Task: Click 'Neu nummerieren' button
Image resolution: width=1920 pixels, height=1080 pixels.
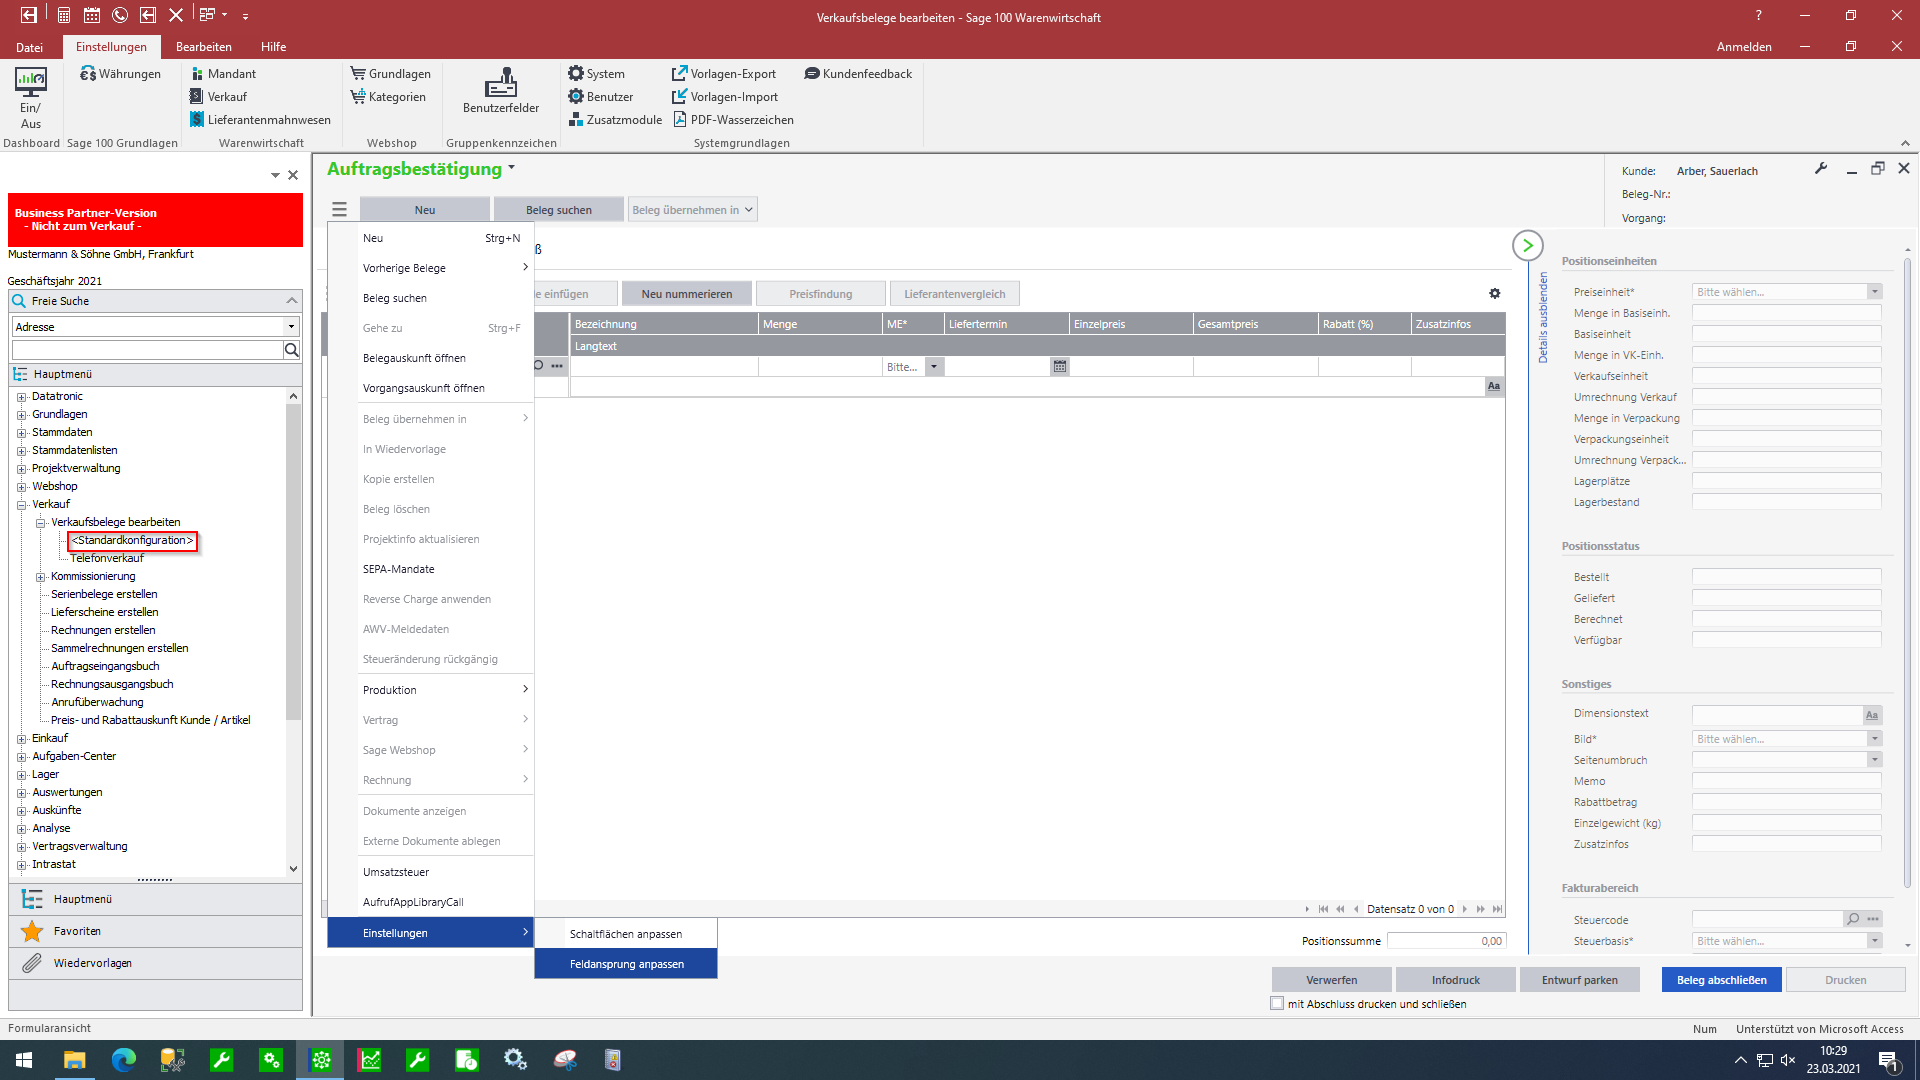Action: tap(686, 294)
